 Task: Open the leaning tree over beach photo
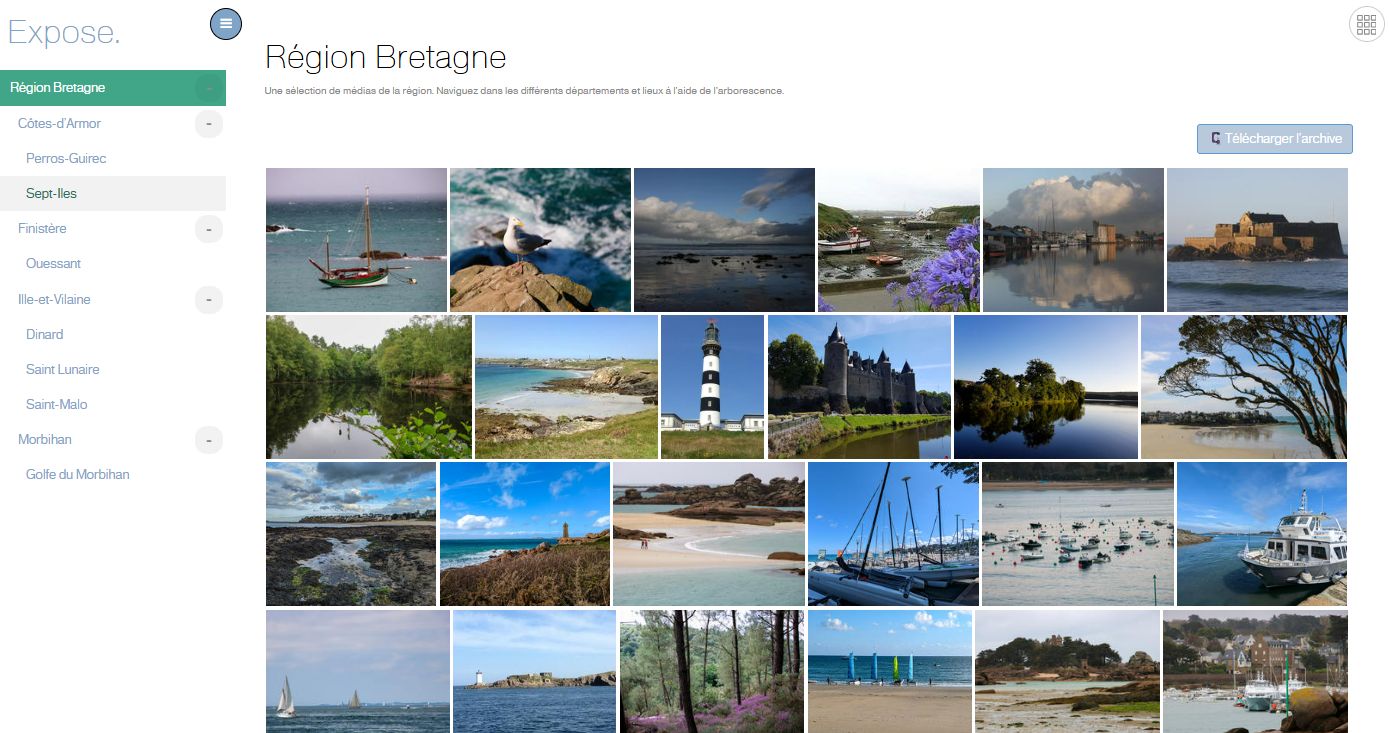point(1244,387)
